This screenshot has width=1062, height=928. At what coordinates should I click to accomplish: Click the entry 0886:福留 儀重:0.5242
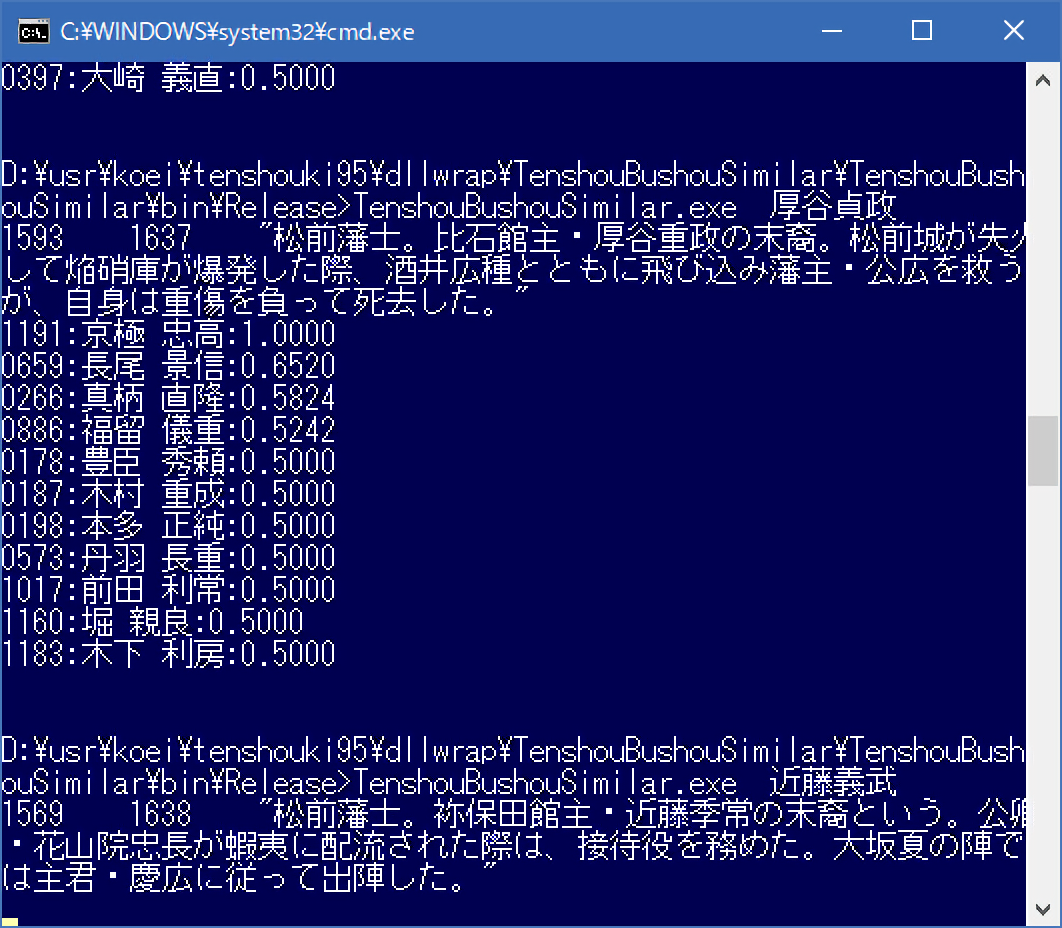click(168, 430)
